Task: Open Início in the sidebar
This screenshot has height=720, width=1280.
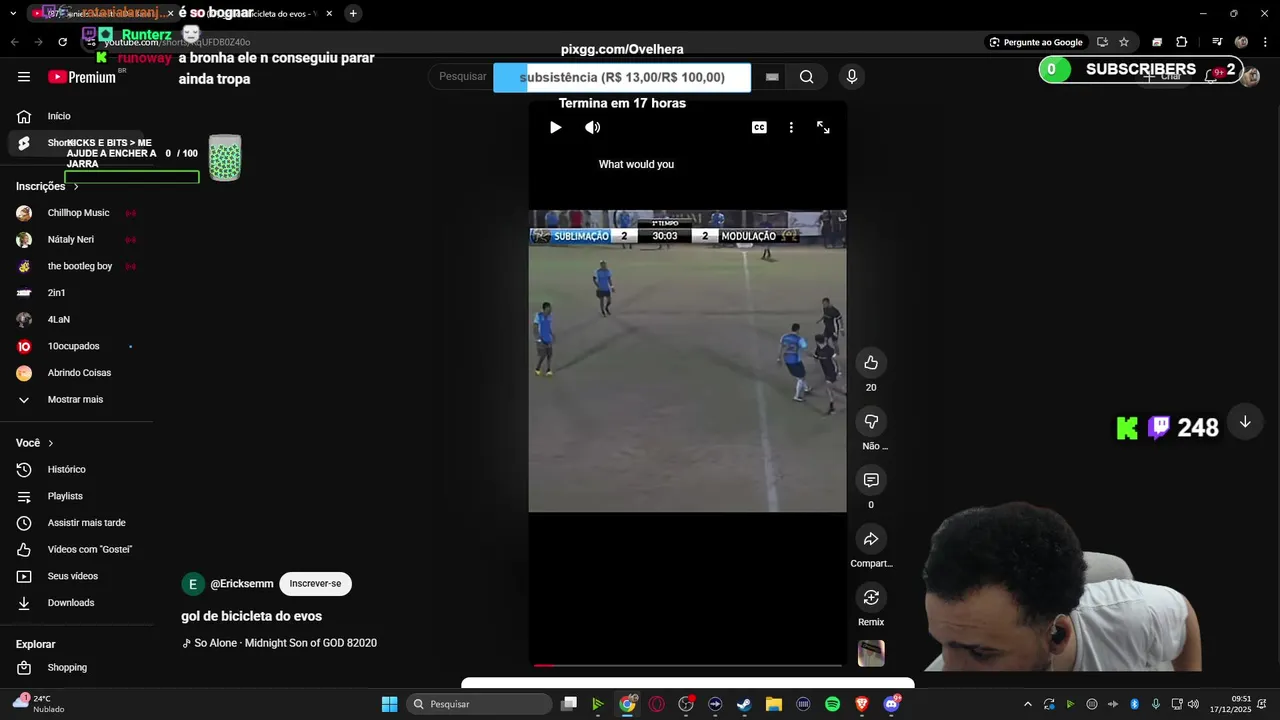Action: pos(59,116)
